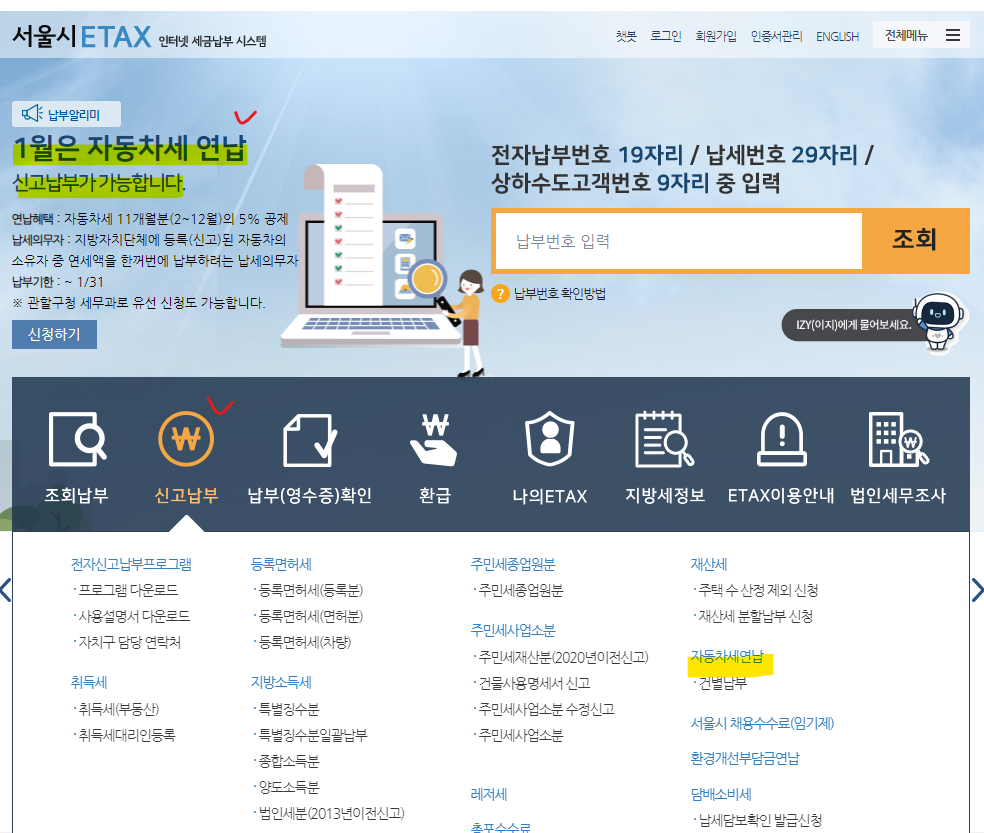Select the ENGLISH menu item
This screenshot has height=833, width=984.
pyautogui.click(x=837, y=35)
